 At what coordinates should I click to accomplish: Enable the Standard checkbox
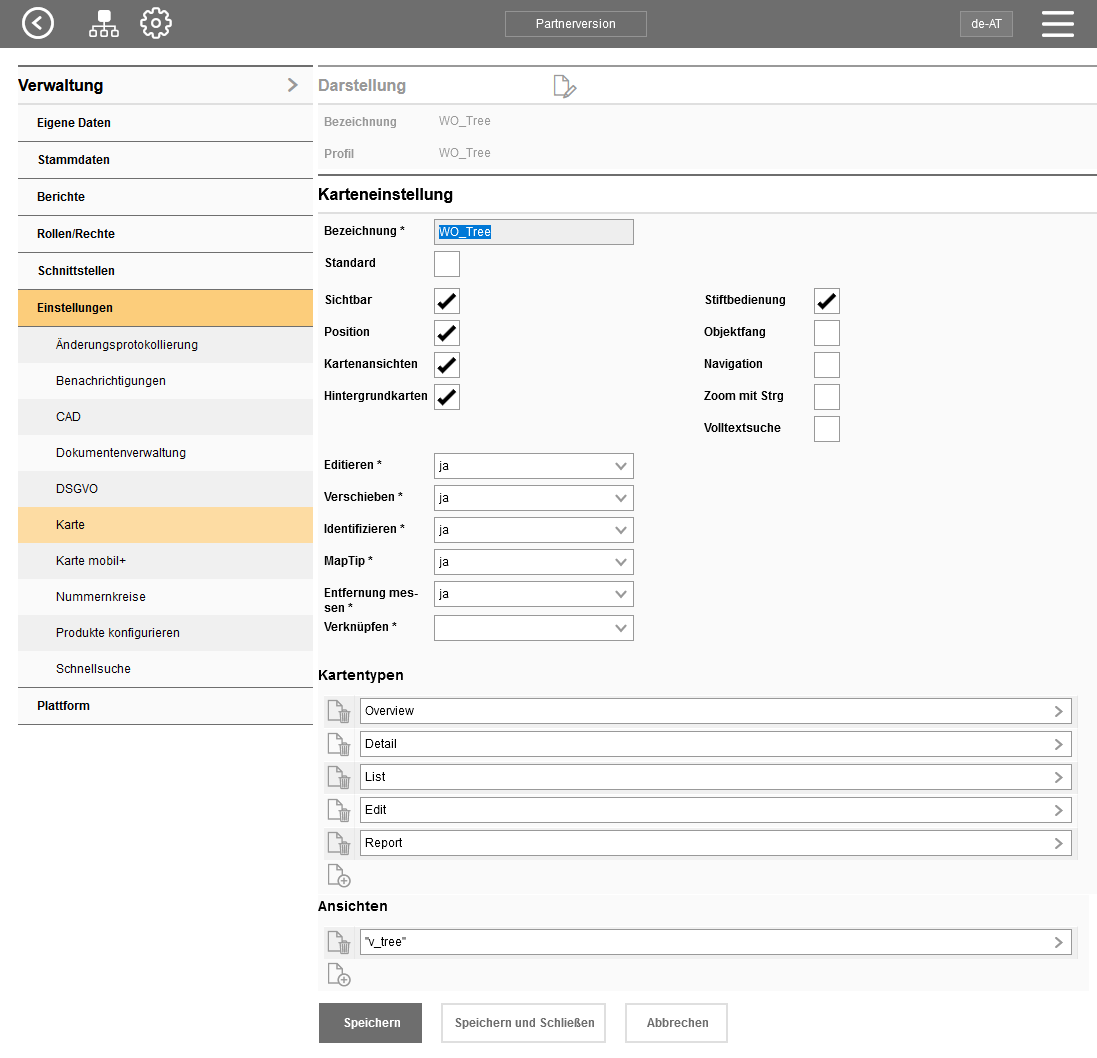tap(447, 264)
